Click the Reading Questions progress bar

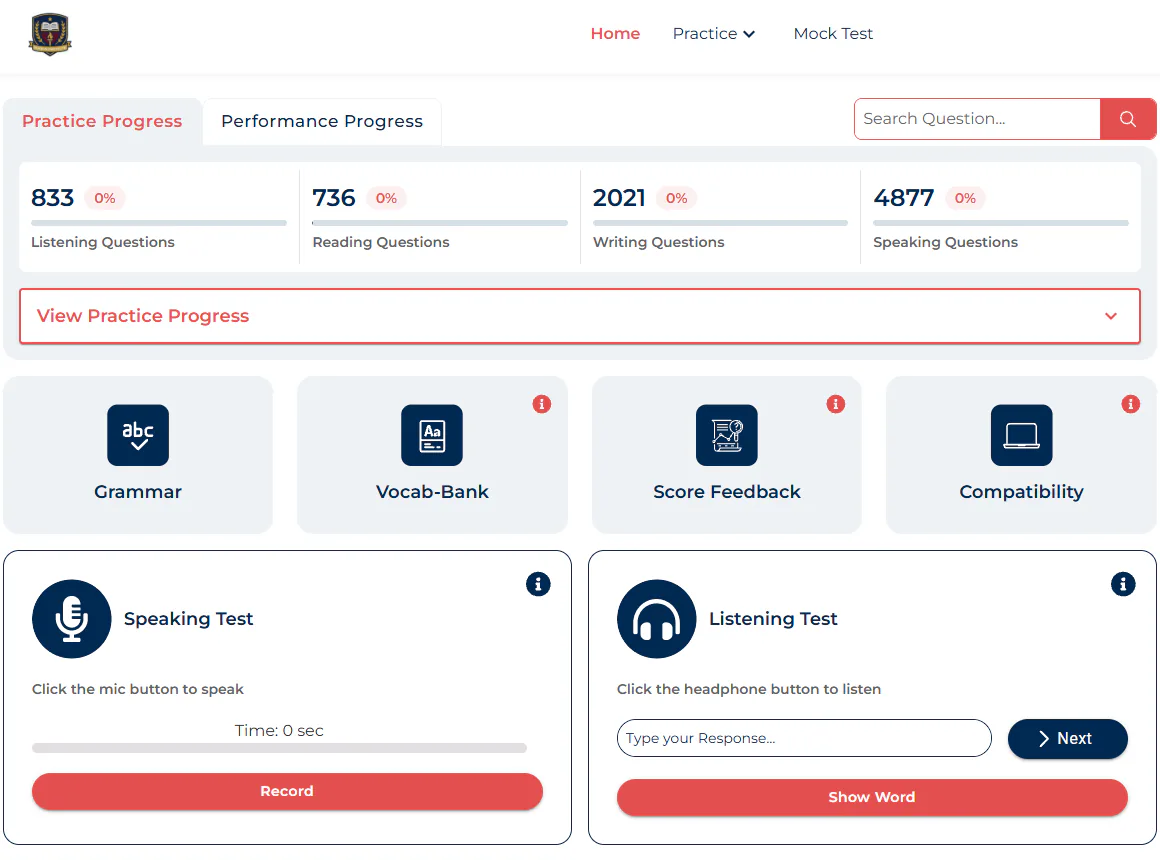[439, 223]
